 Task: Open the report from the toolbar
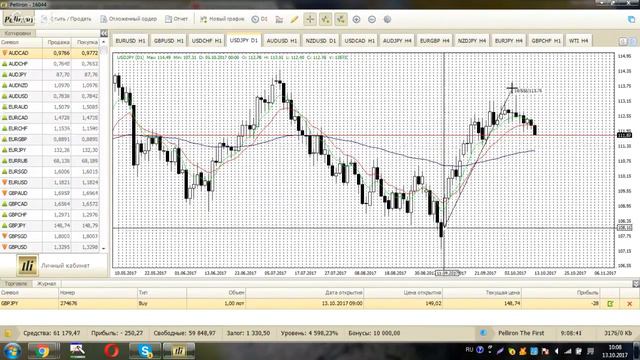pos(177,19)
